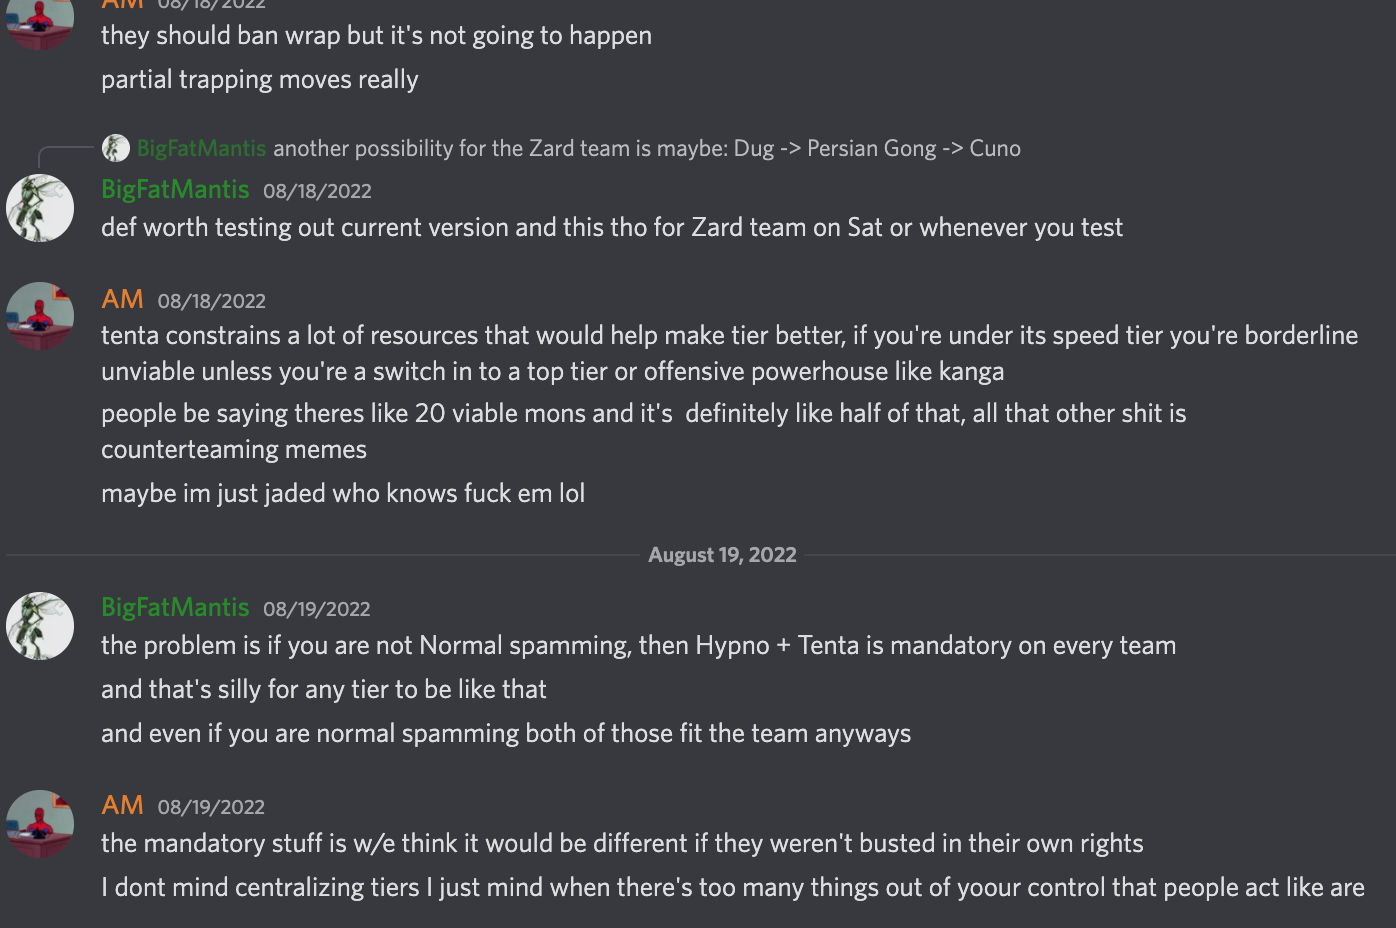Open AM's avatar beside "tenta constrains" message
Viewport: 1396px width, 928px height.
pyautogui.click(x=40, y=316)
